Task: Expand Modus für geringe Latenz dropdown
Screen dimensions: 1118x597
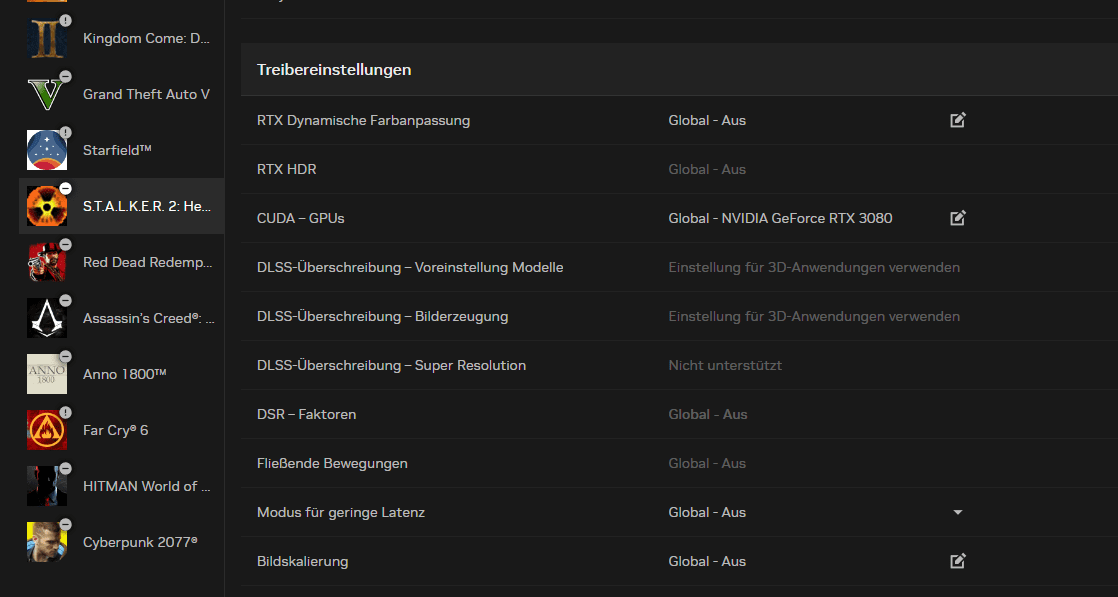Action: pyautogui.click(x=957, y=512)
